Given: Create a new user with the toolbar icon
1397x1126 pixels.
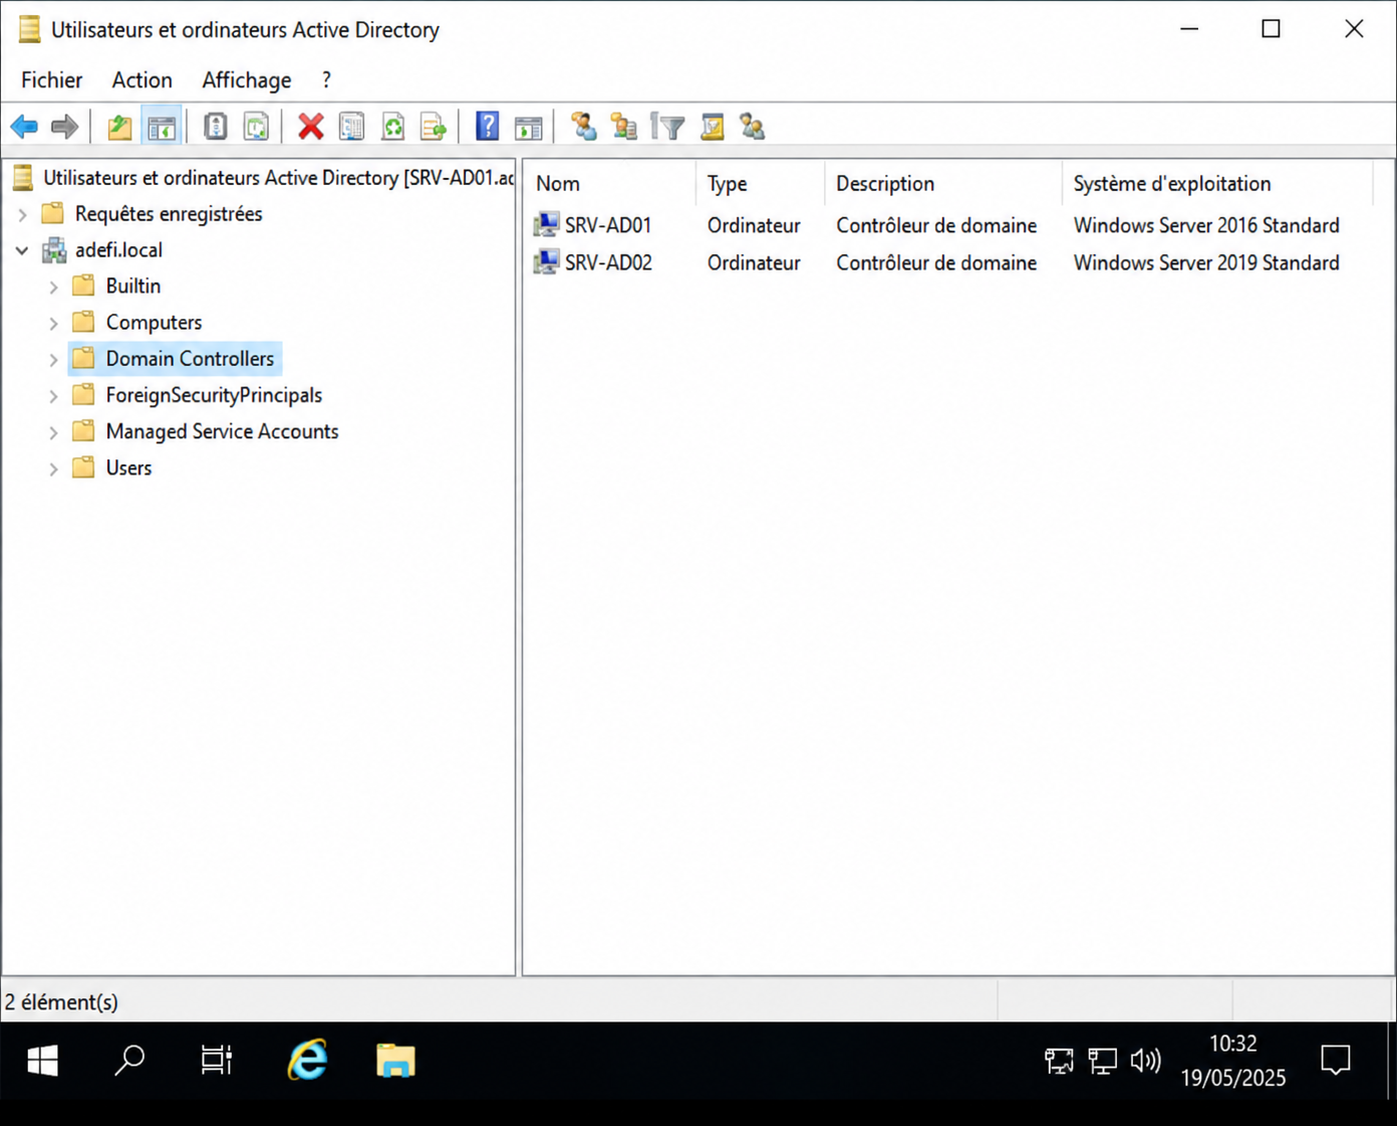Looking at the screenshot, I should click(584, 127).
